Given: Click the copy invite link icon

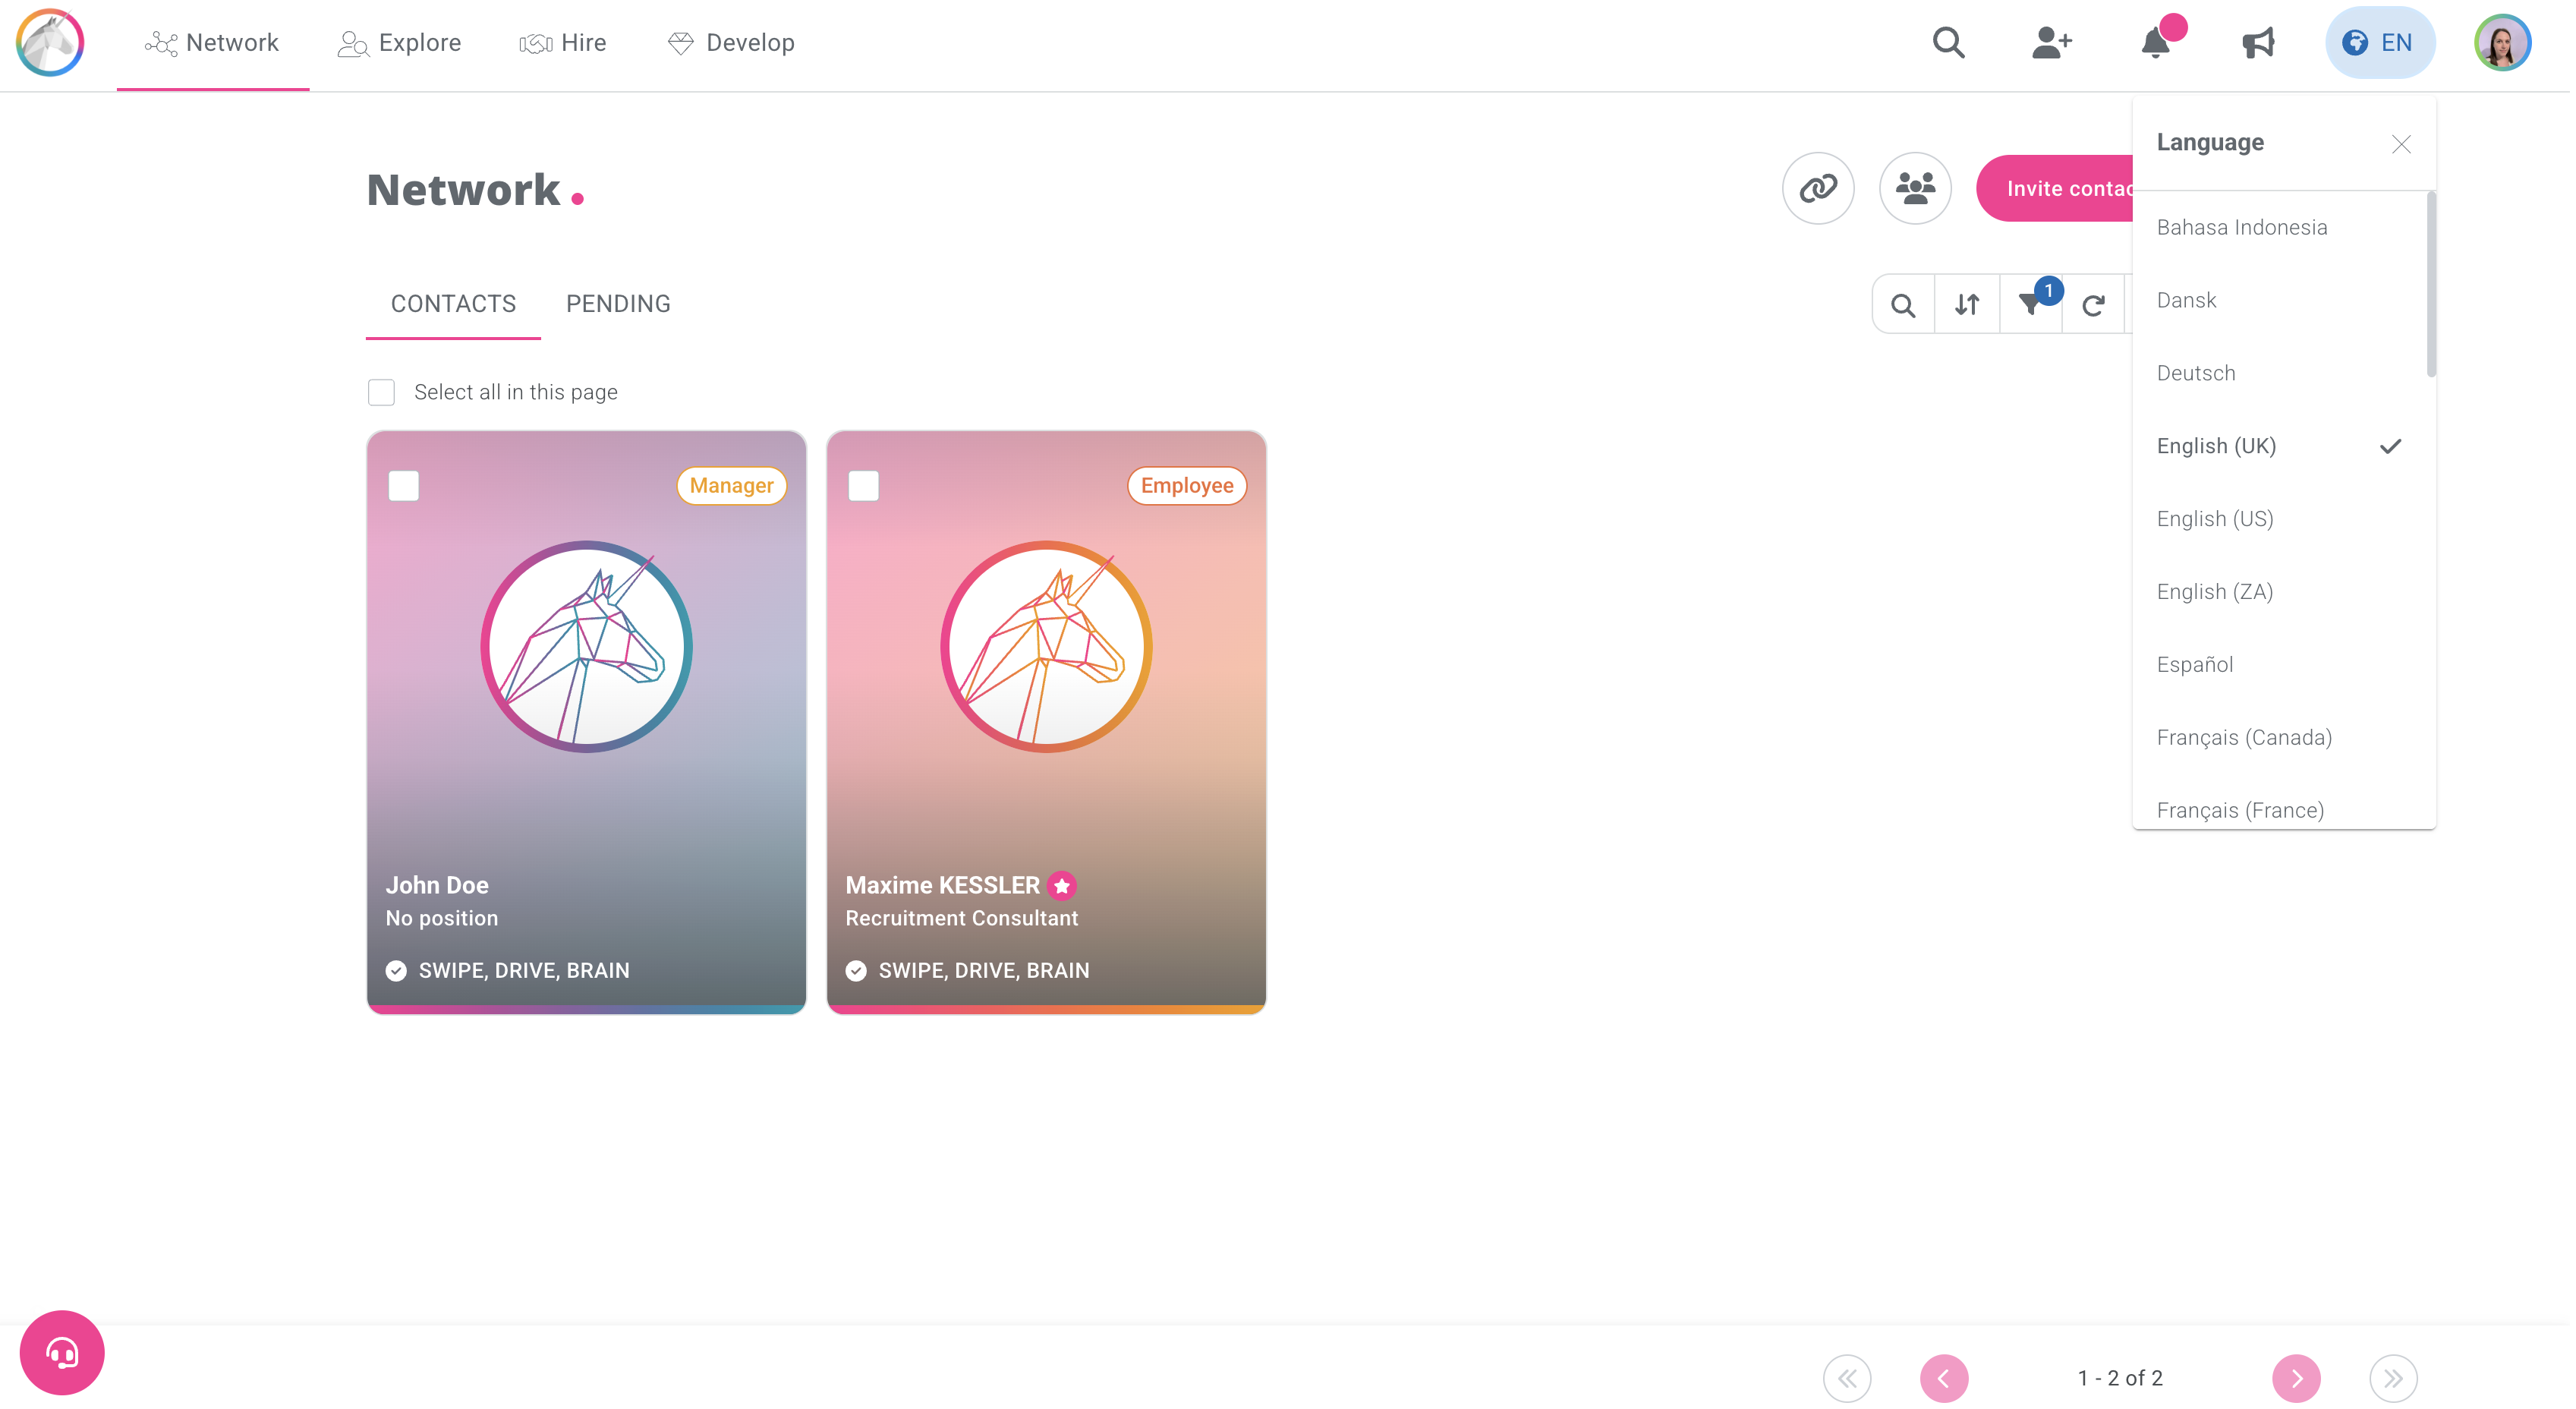Looking at the screenshot, I should pos(1817,188).
